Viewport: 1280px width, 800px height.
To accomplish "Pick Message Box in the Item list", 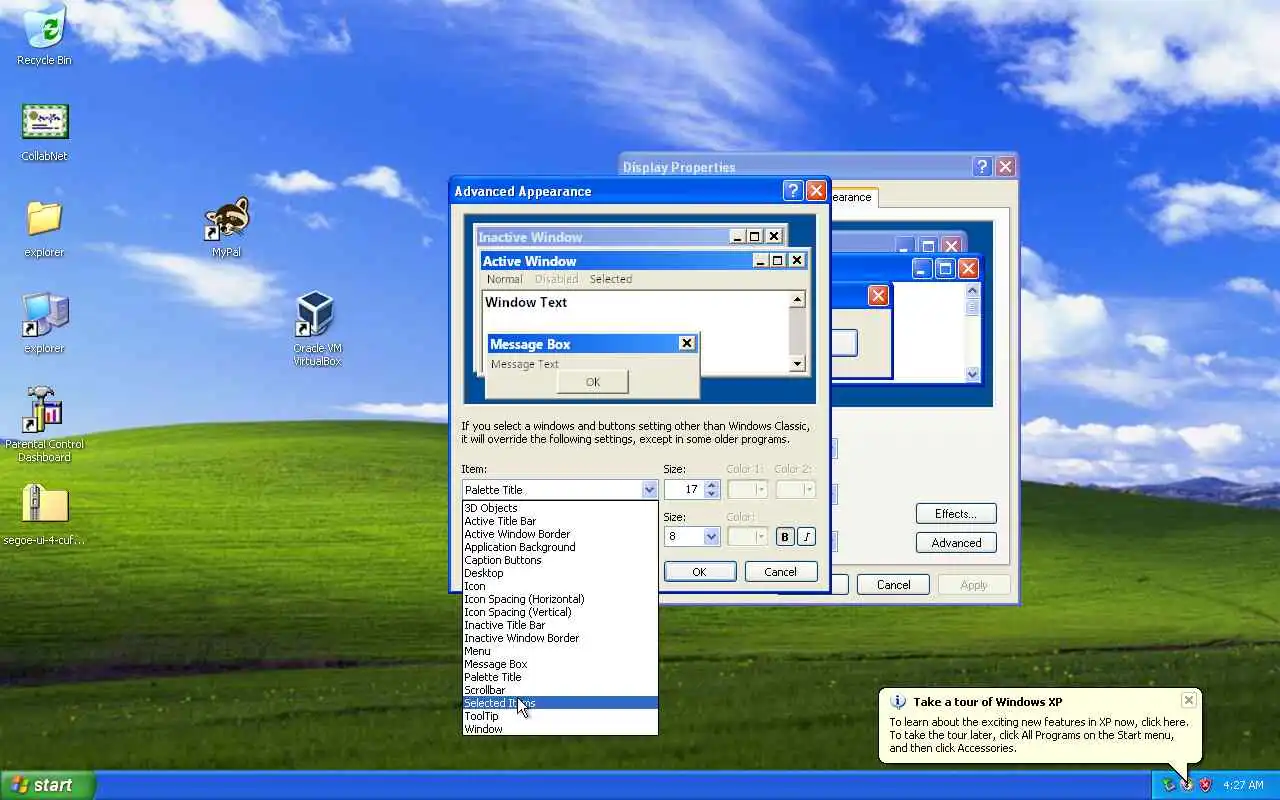I will [560, 664].
